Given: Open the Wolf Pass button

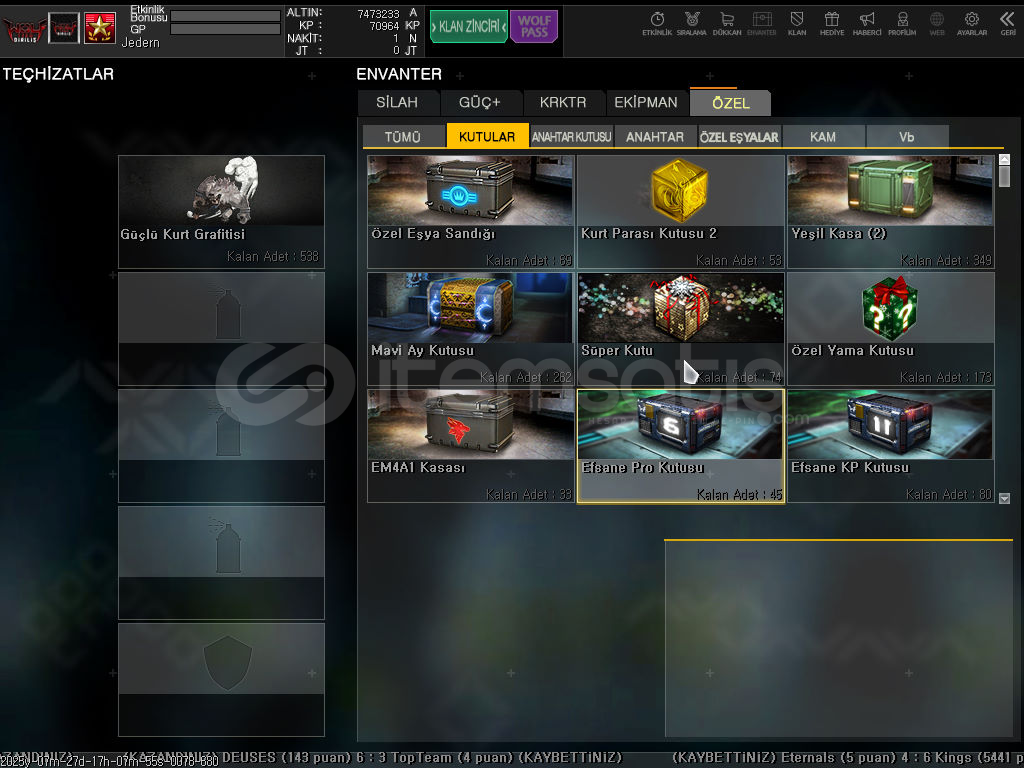Looking at the screenshot, I should (x=534, y=26).
